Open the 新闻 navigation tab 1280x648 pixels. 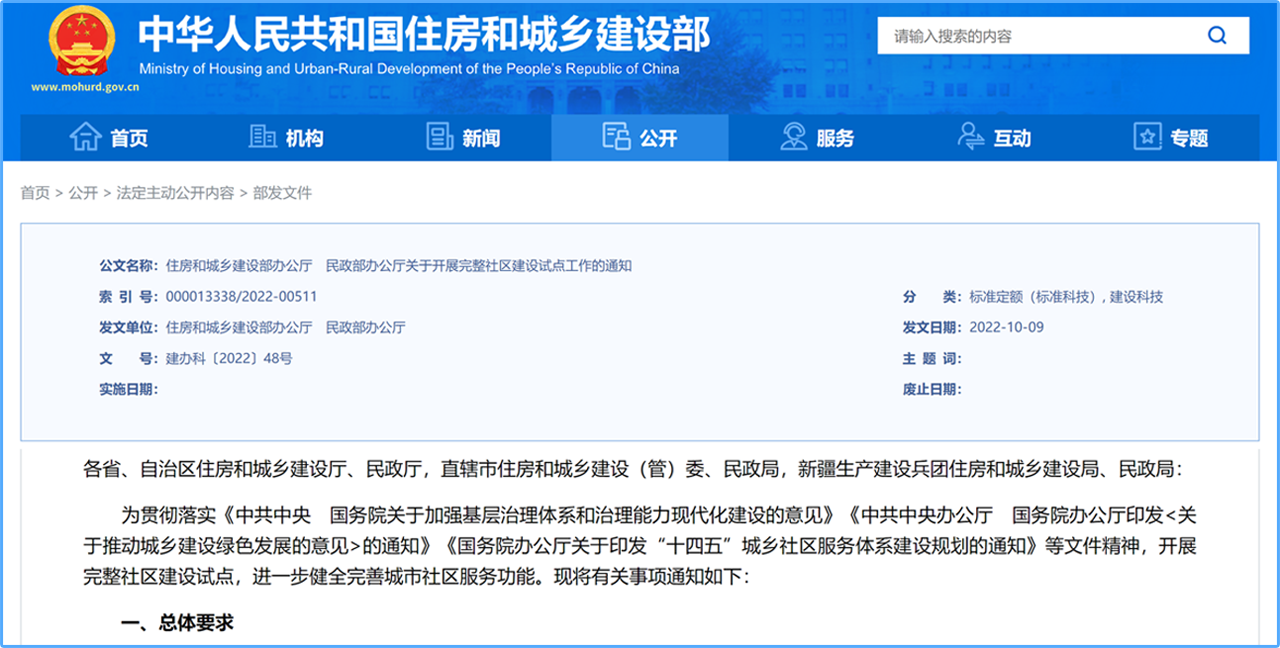(481, 138)
